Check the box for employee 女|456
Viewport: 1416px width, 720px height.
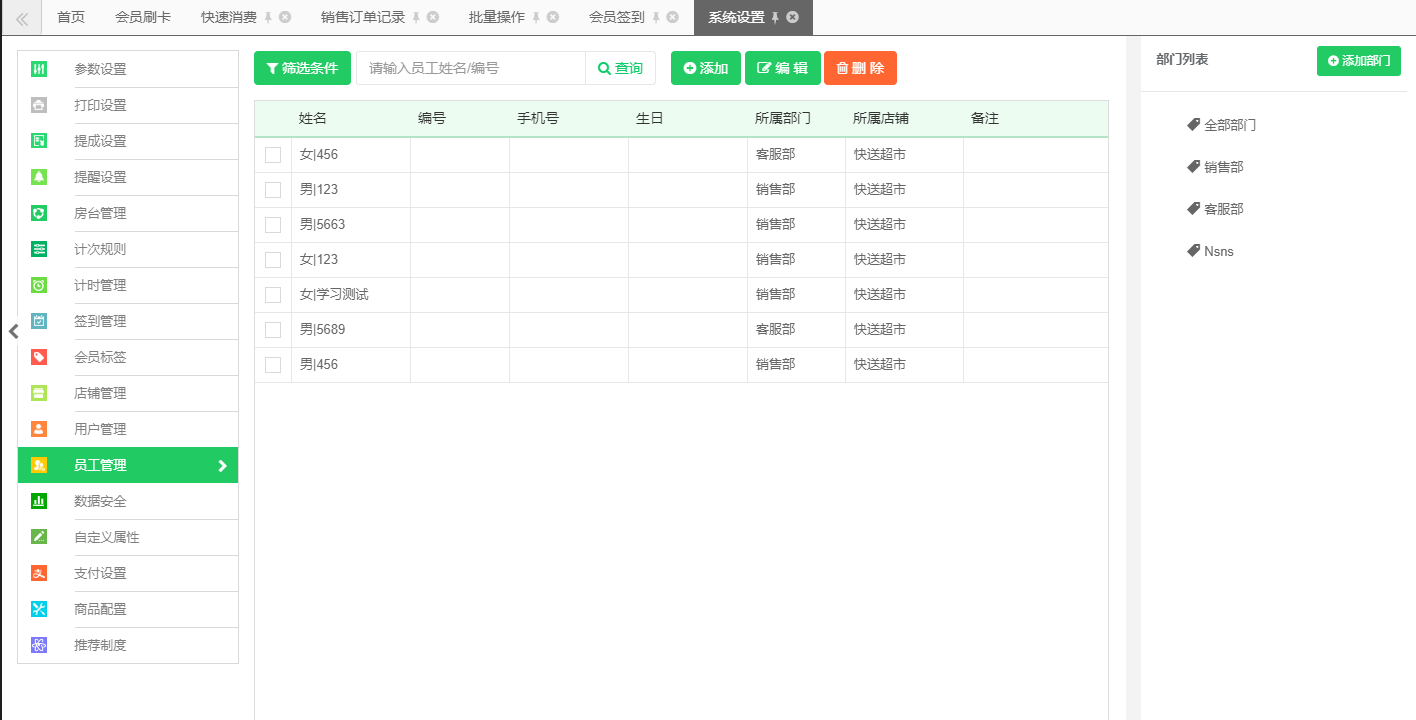tap(273, 155)
